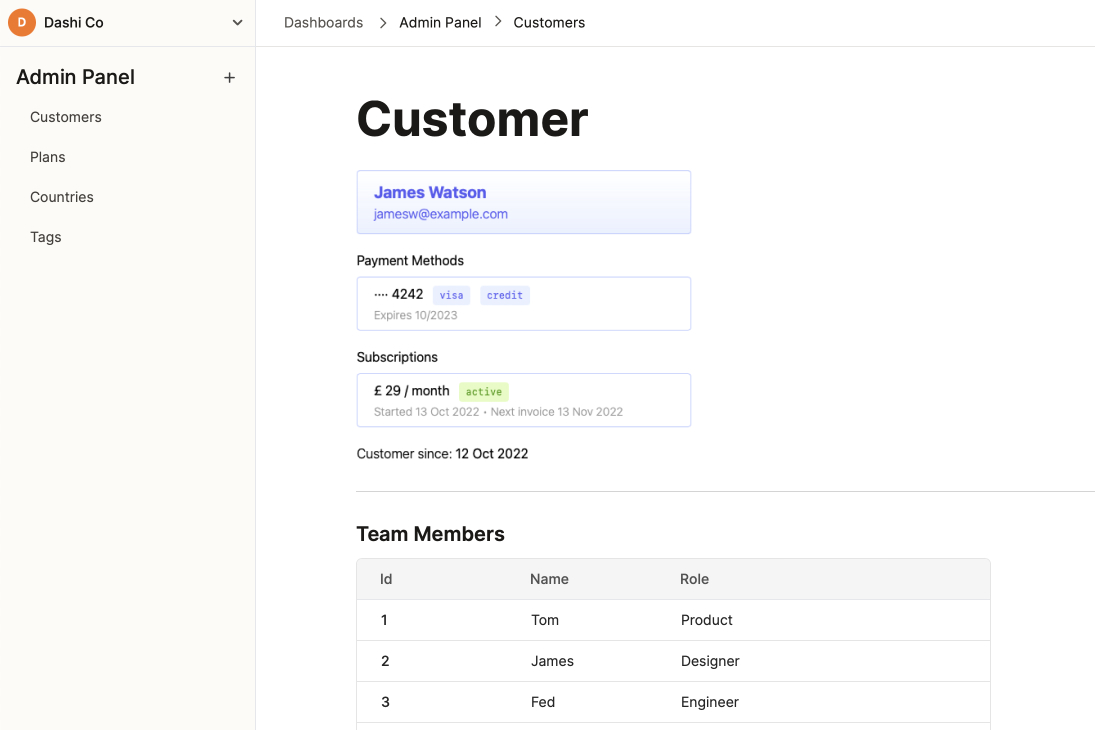
Task: Click the Product role cell
Action: pyautogui.click(x=707, y=620)
